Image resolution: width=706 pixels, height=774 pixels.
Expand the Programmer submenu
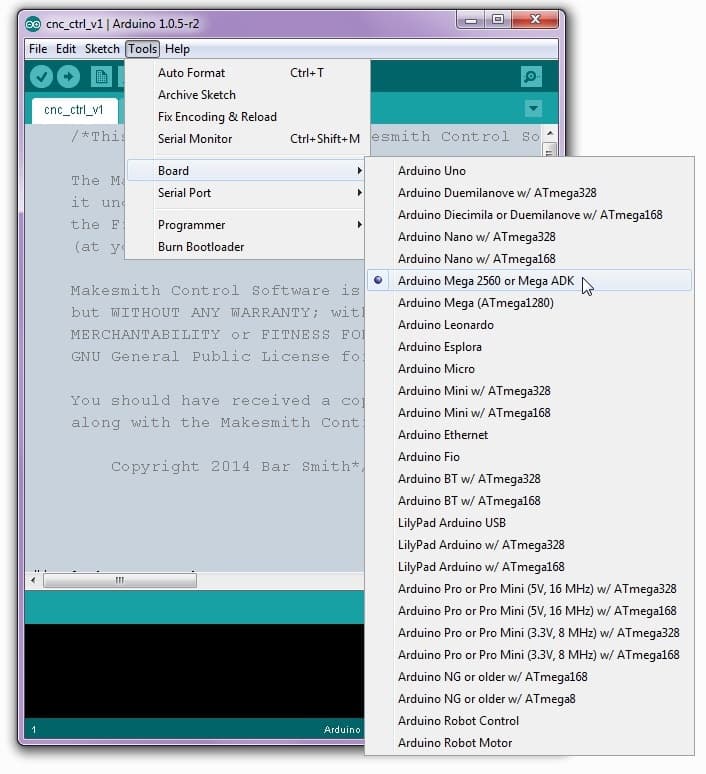coord(191,225)
